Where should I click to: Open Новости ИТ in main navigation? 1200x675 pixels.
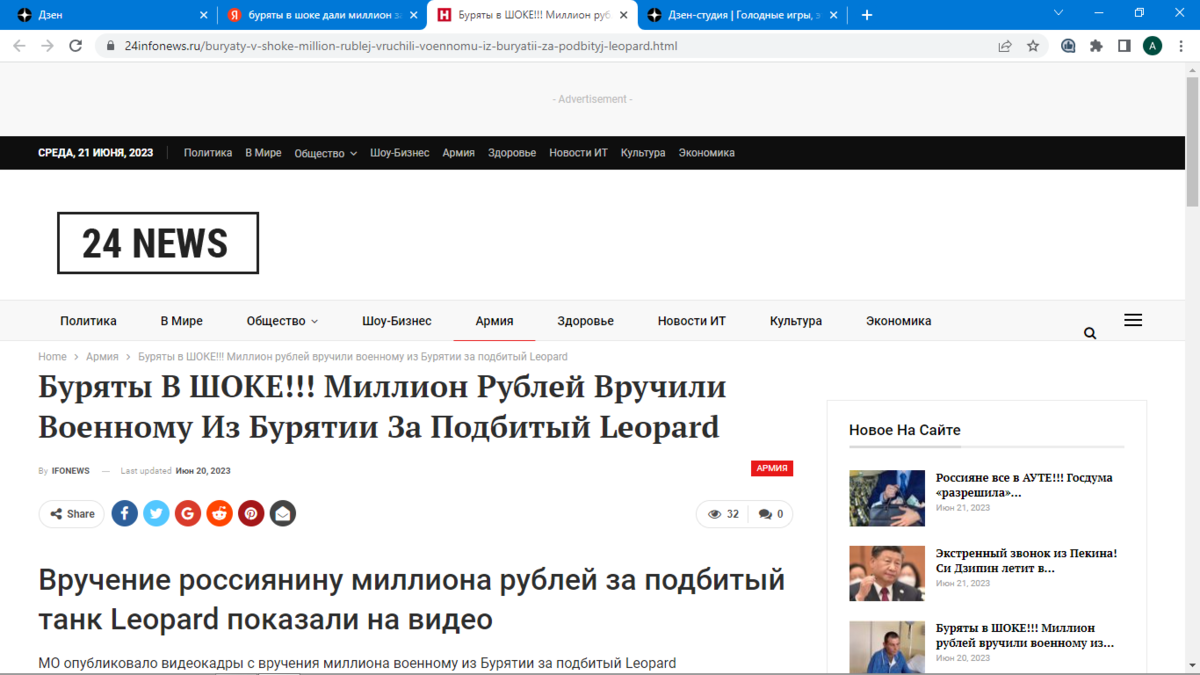coord(692,321)
